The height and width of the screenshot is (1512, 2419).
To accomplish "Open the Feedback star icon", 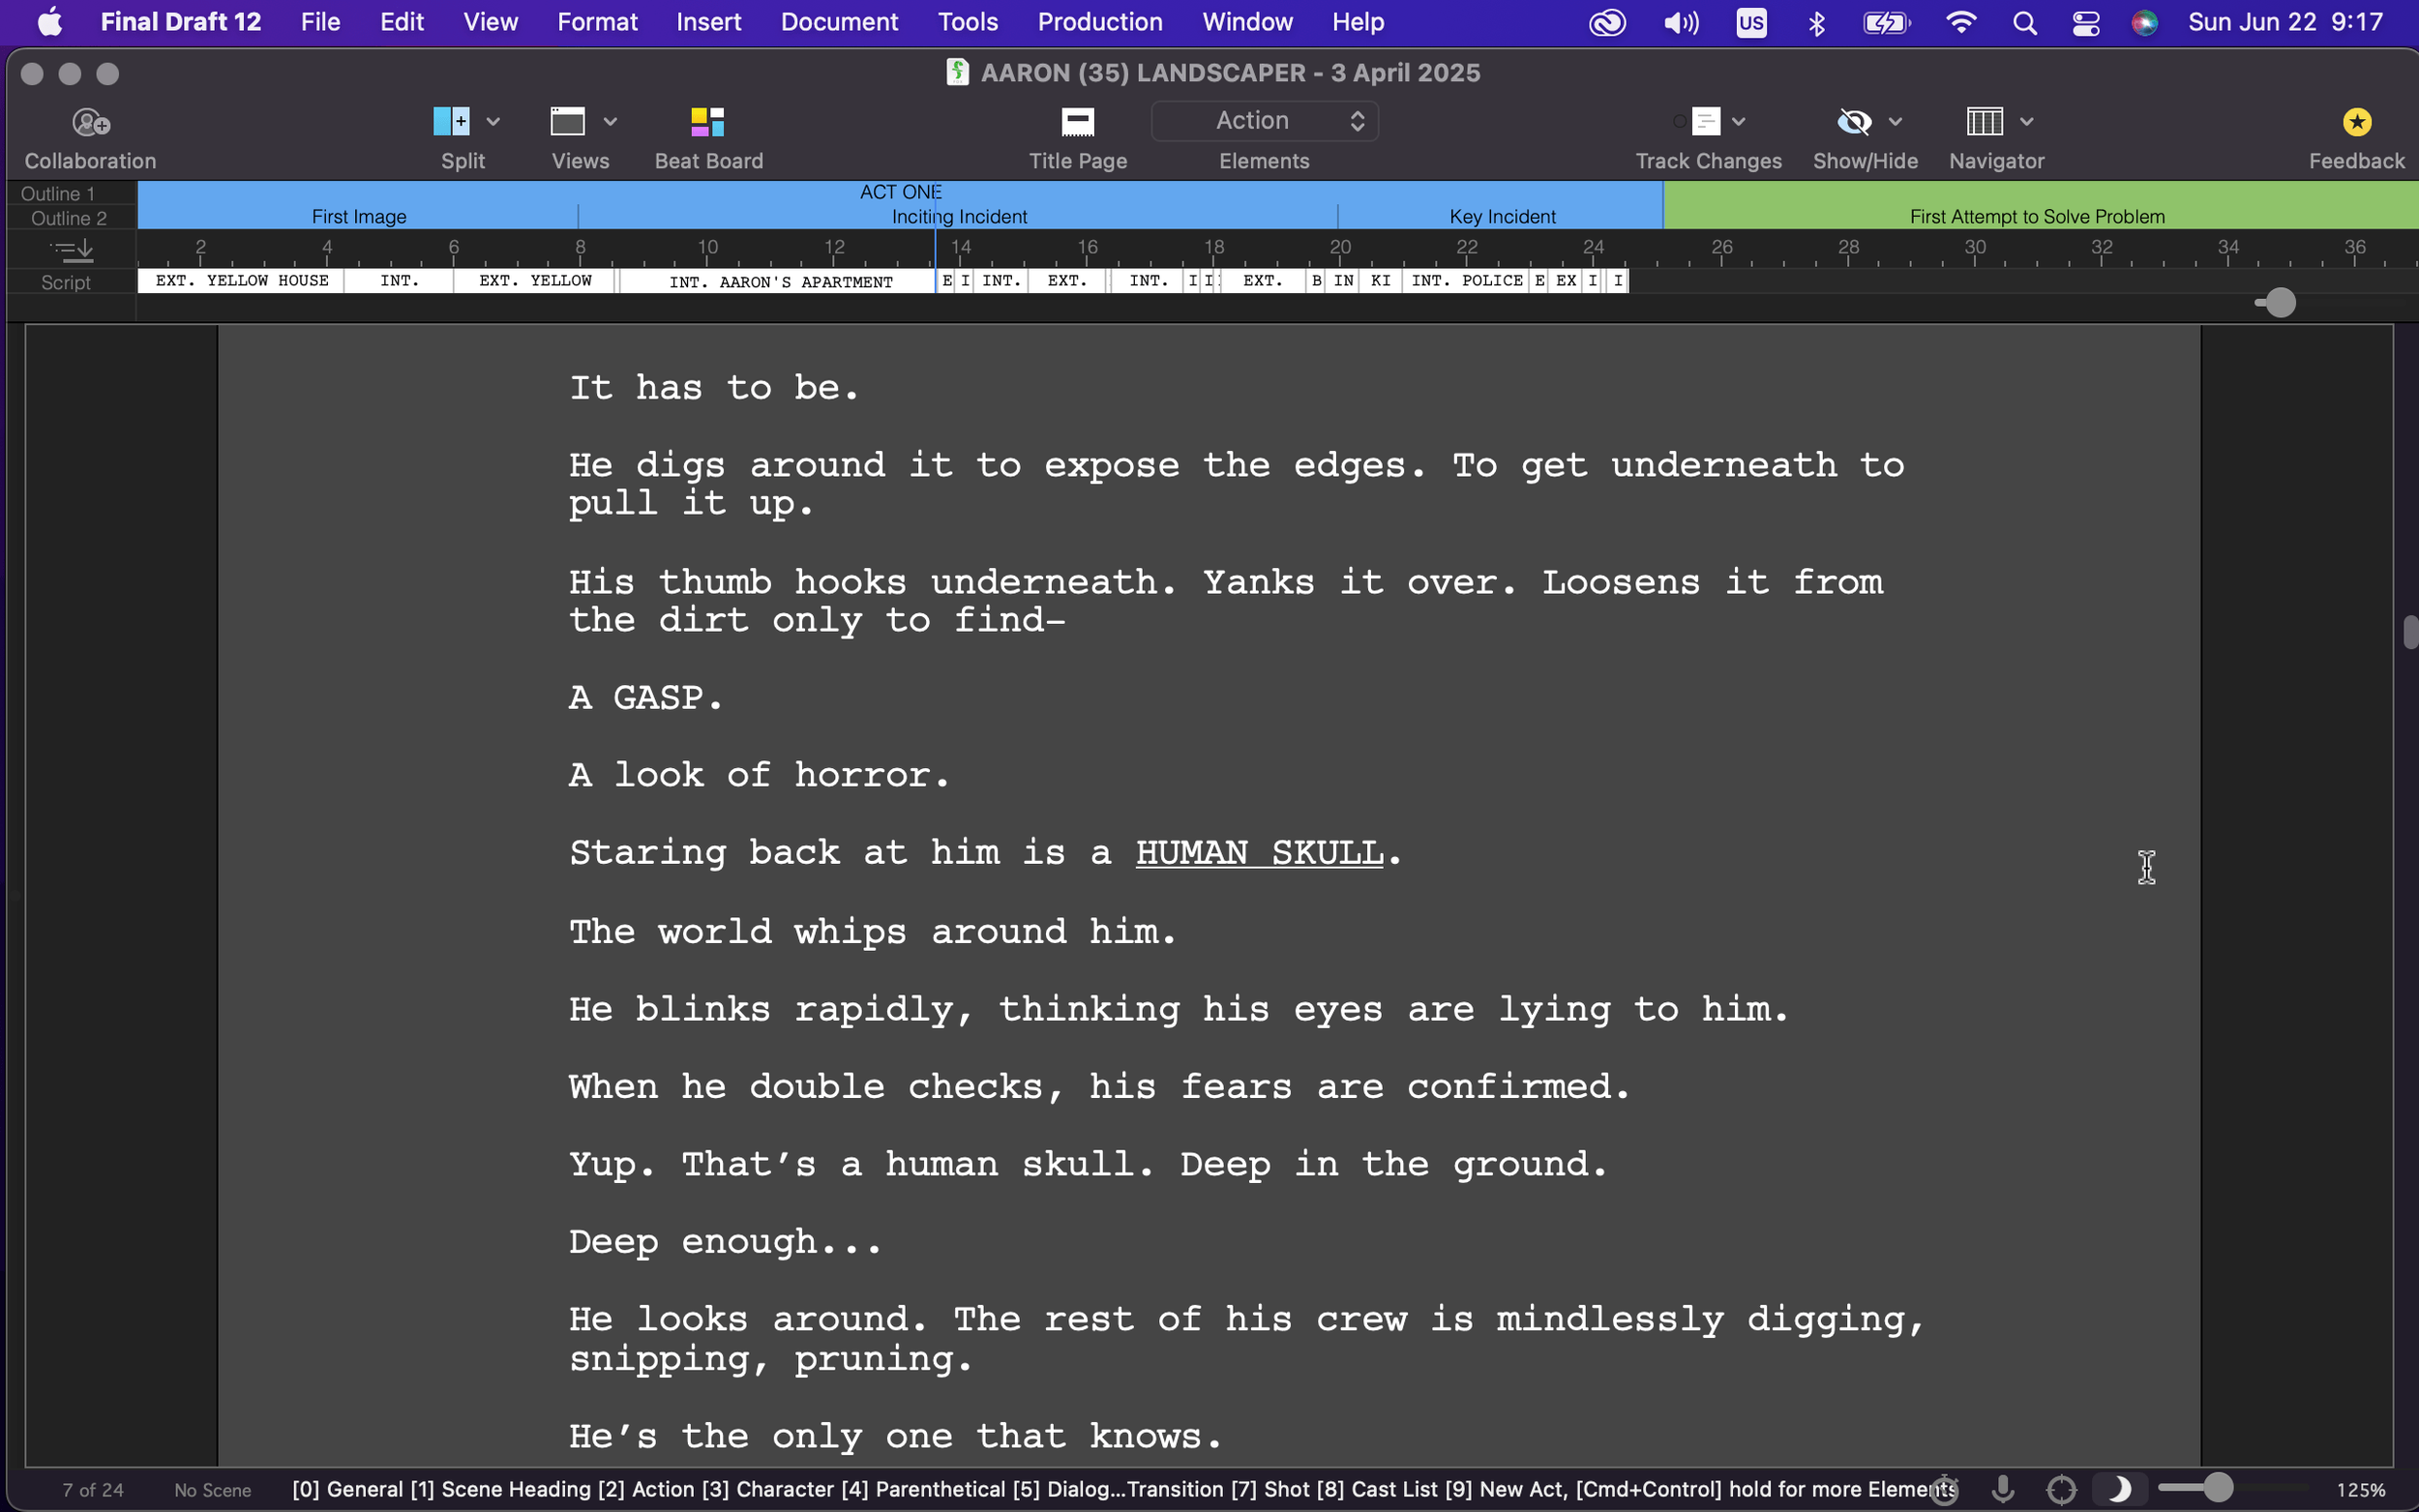I will (x=2356, y=122).
